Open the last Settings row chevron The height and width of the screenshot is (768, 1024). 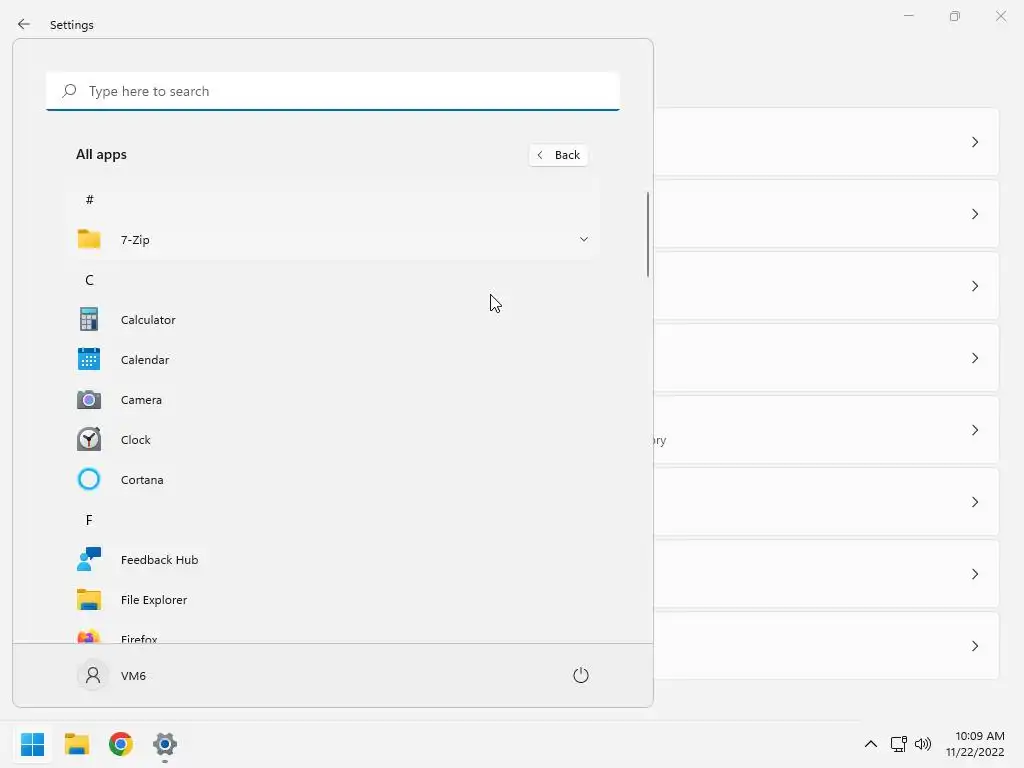[975, 646]
